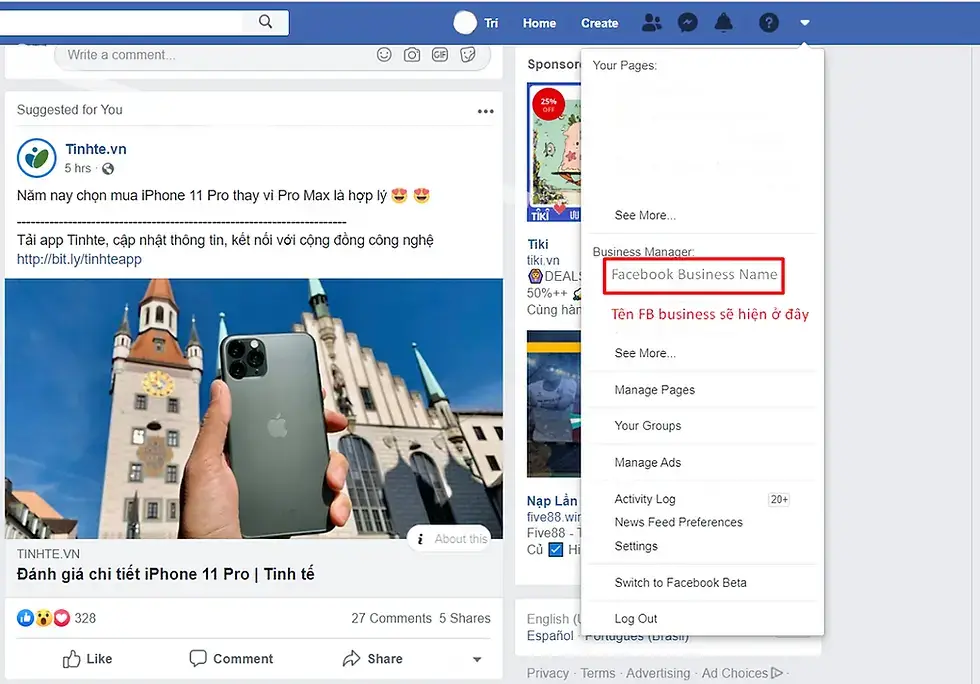Open Settings from the account menu
Screen dimensions: 980x684
pyautogui.click(x=636, y=546)
